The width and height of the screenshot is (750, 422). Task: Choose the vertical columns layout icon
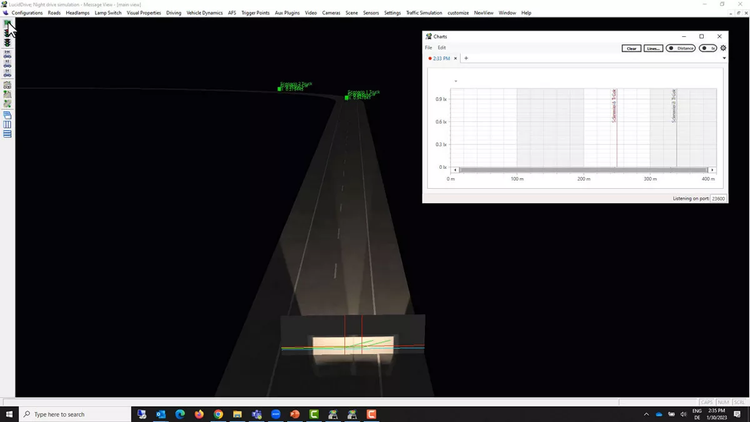(x=7, y=125)
